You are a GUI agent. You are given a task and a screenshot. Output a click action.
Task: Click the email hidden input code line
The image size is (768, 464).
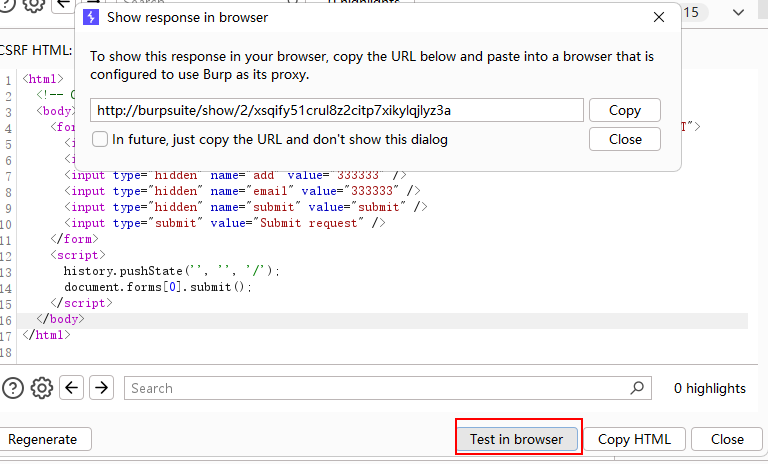pos(242,191)
